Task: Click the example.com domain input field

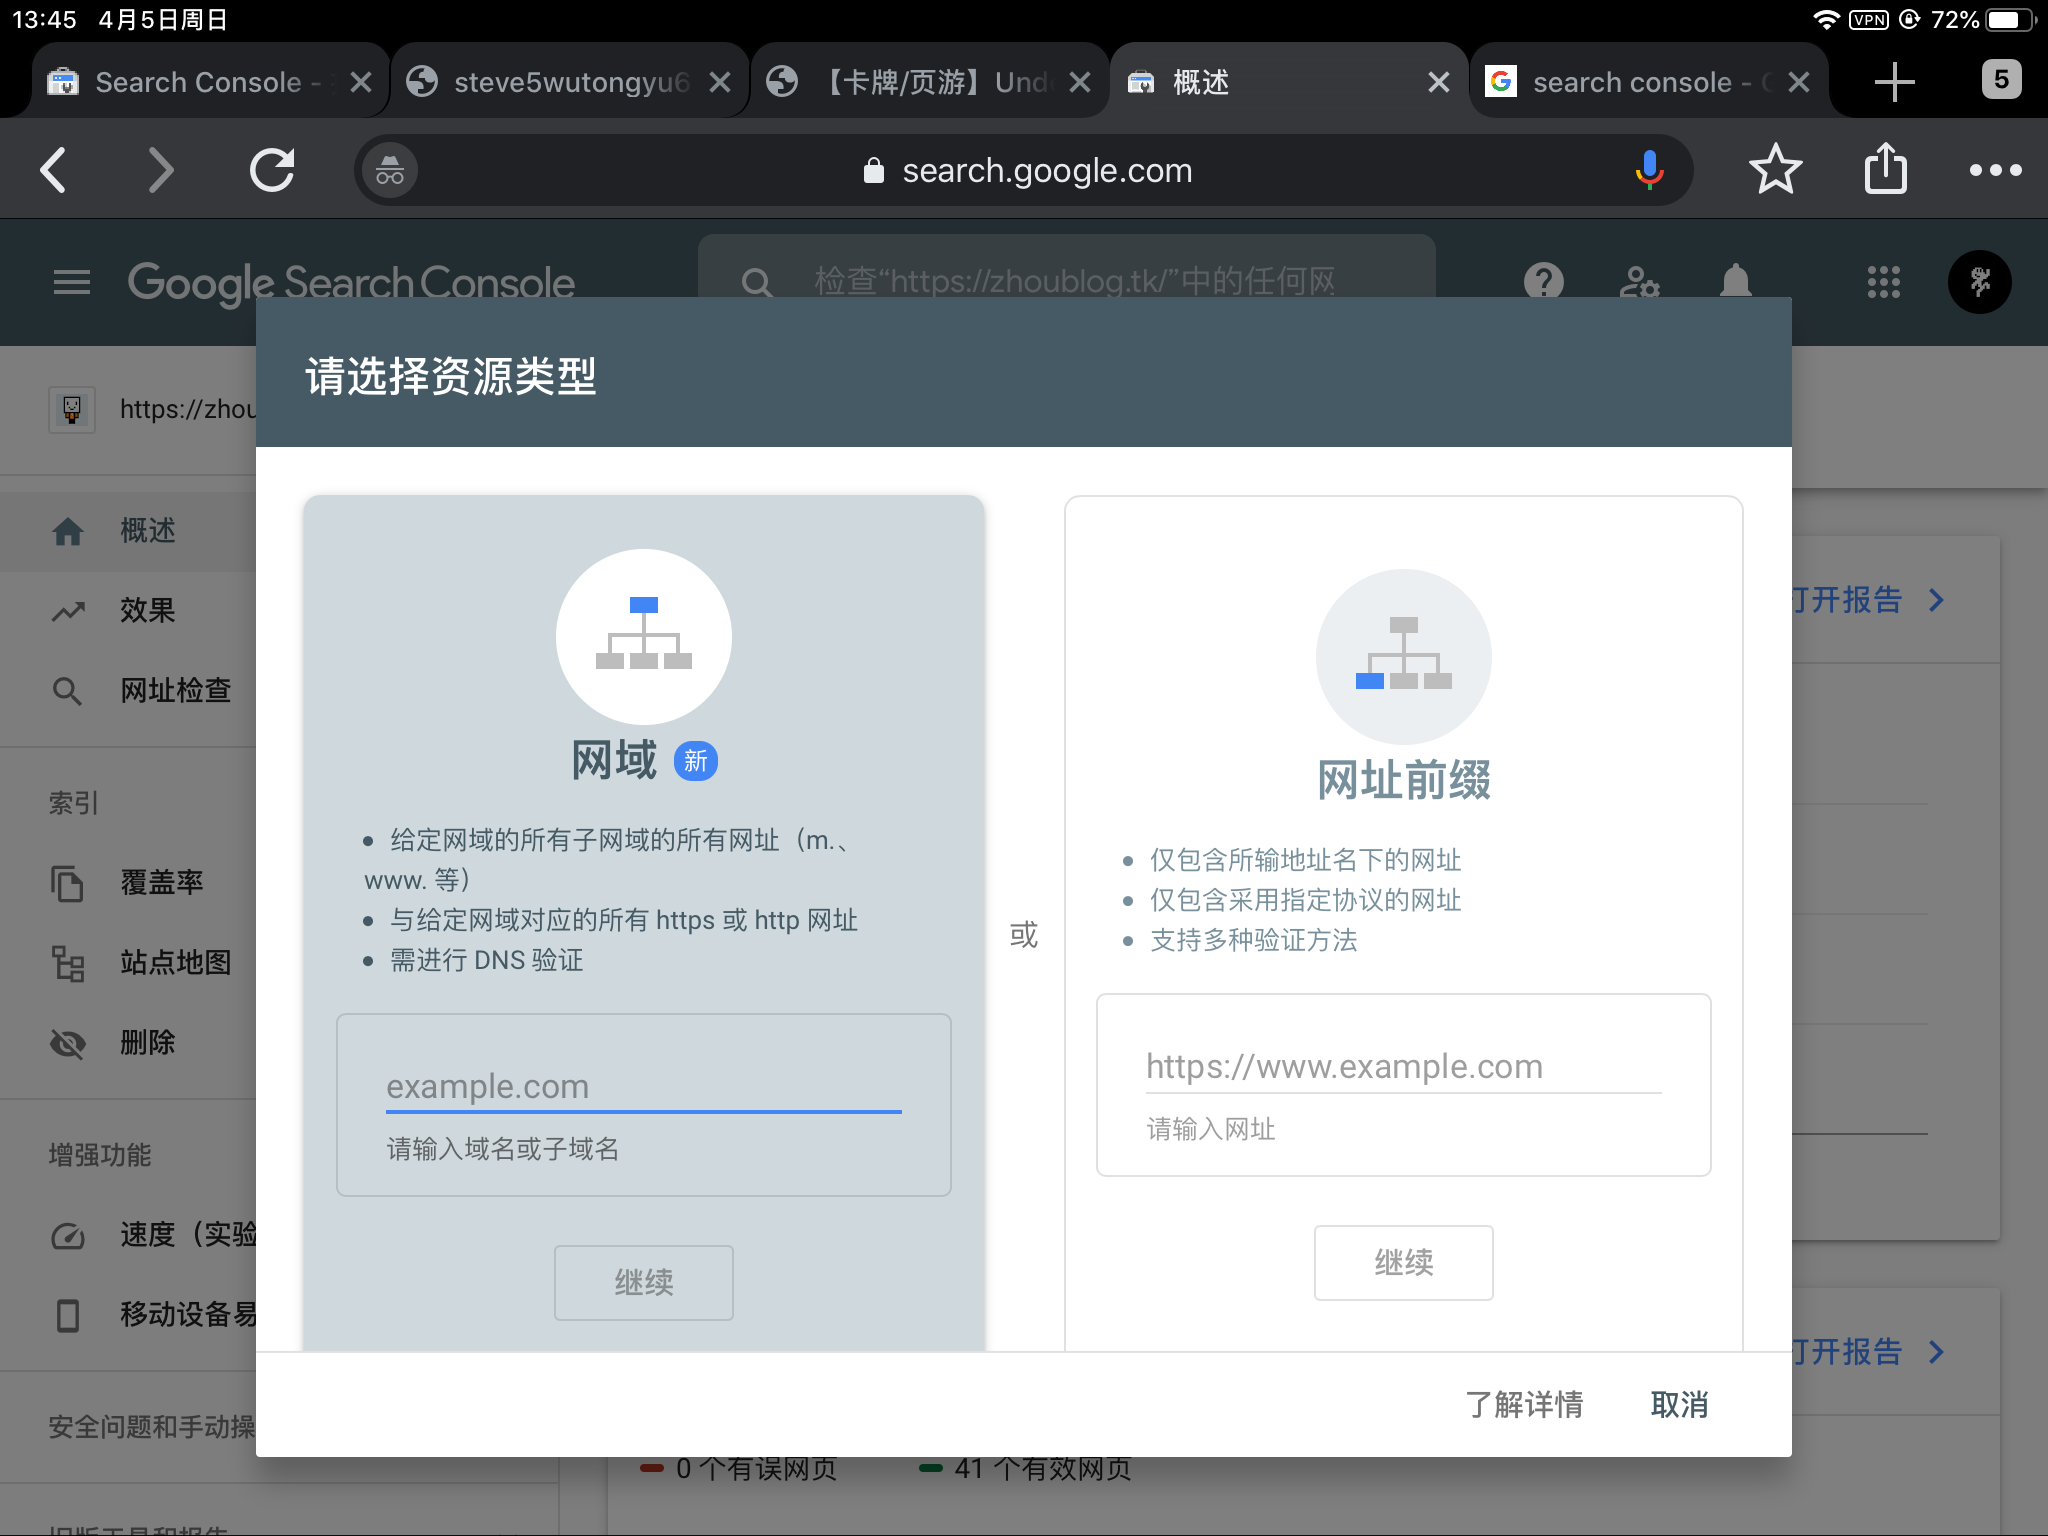Action: 643,1087
